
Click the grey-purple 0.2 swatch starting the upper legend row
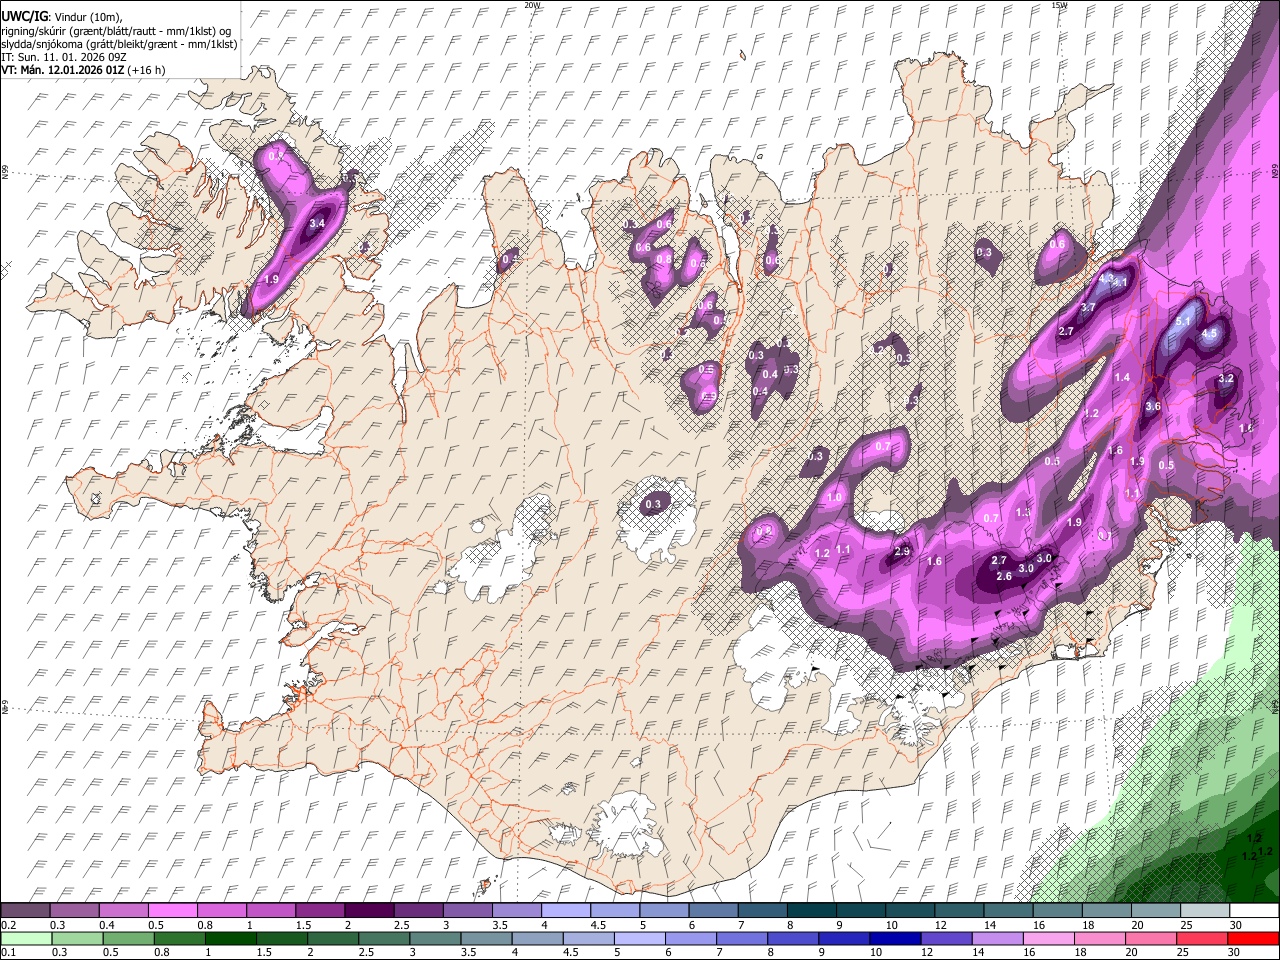tap(25, 910)
